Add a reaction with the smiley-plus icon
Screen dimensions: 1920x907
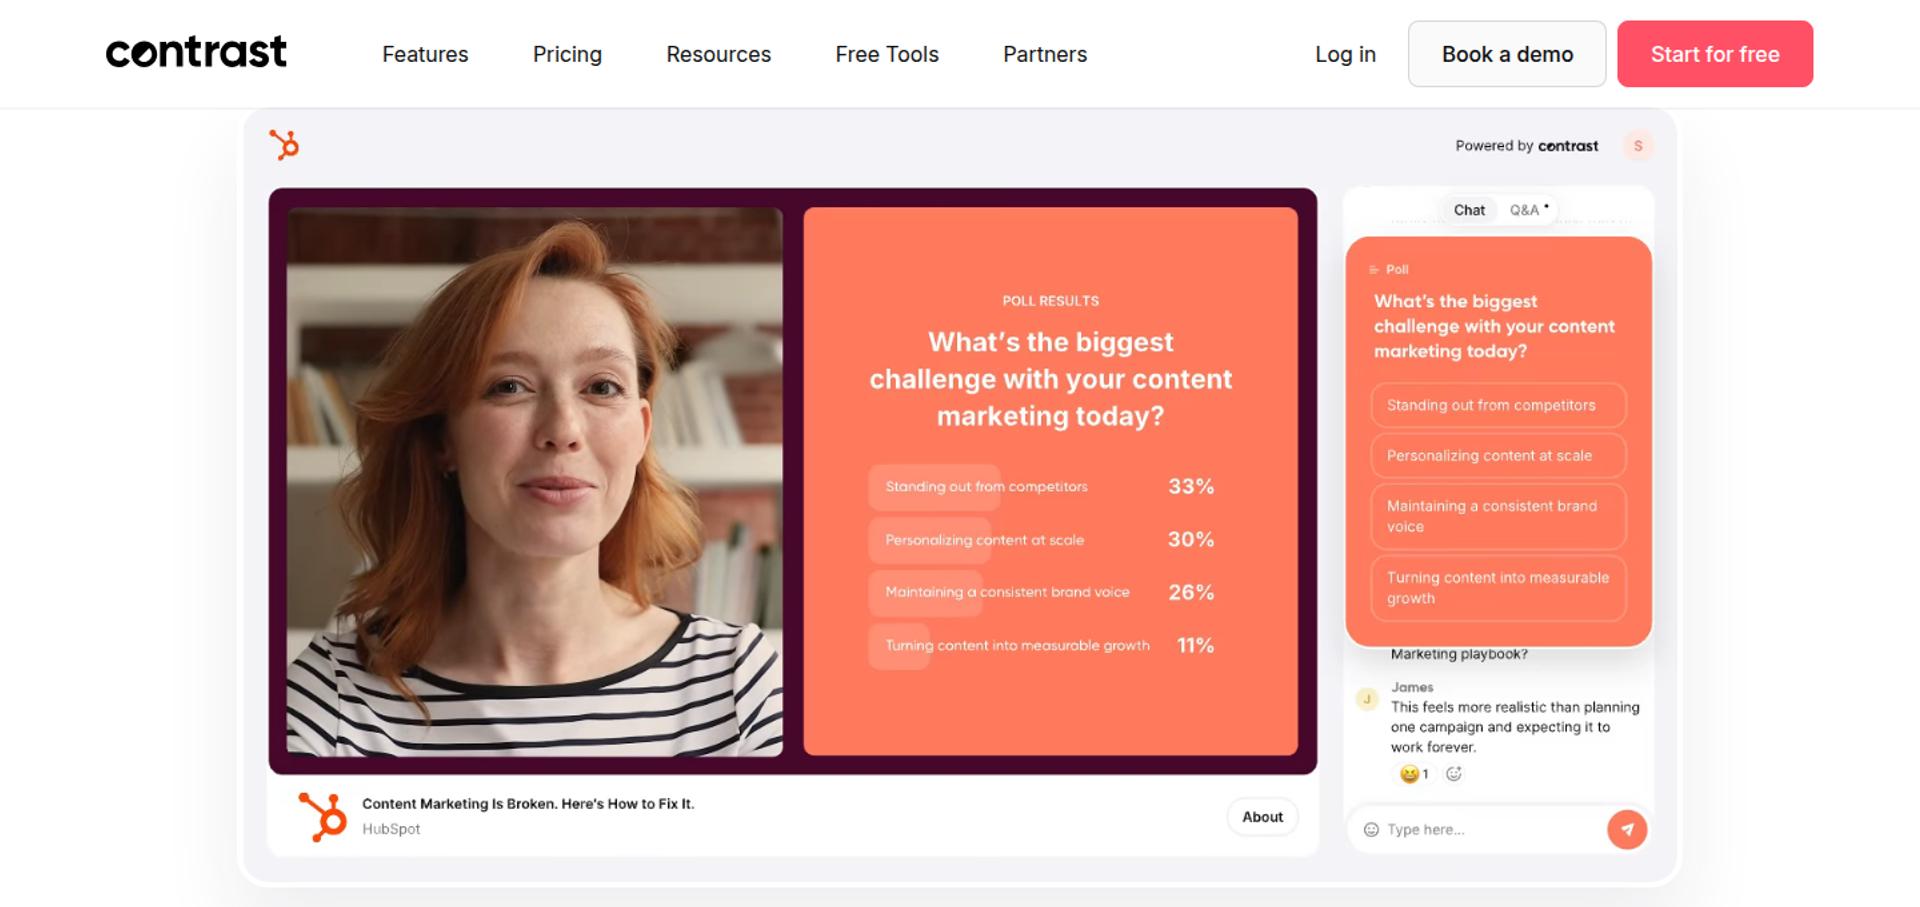1454,773
